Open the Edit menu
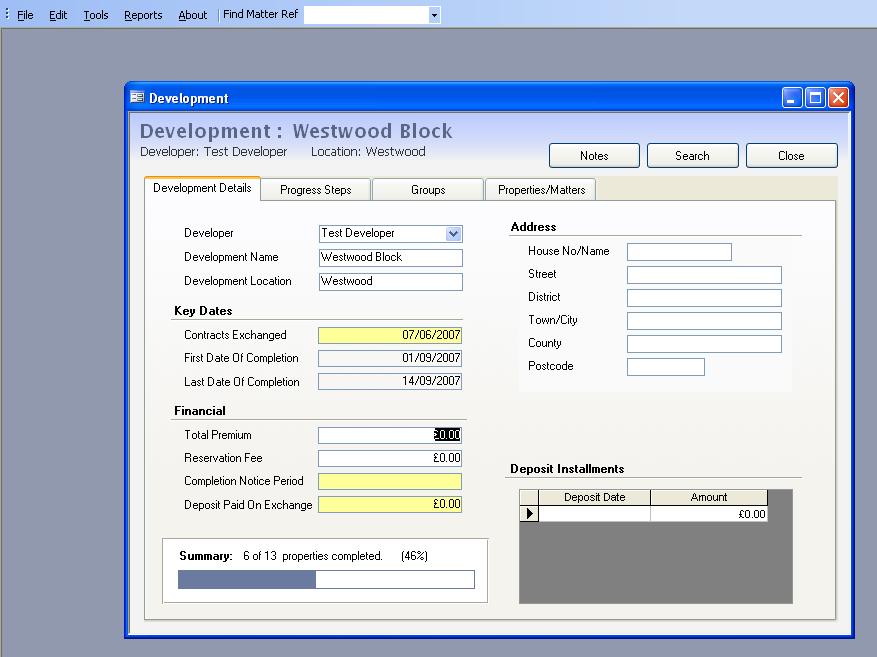877x657 pixels. [x=58, y=14]
